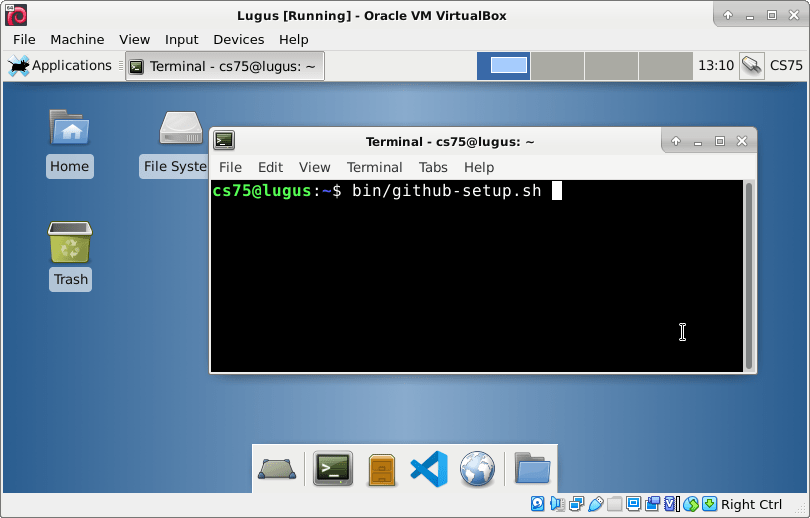Maximize the Terminal window
Image resolution: width=810 pixels, height=518 pixels.
720,141
